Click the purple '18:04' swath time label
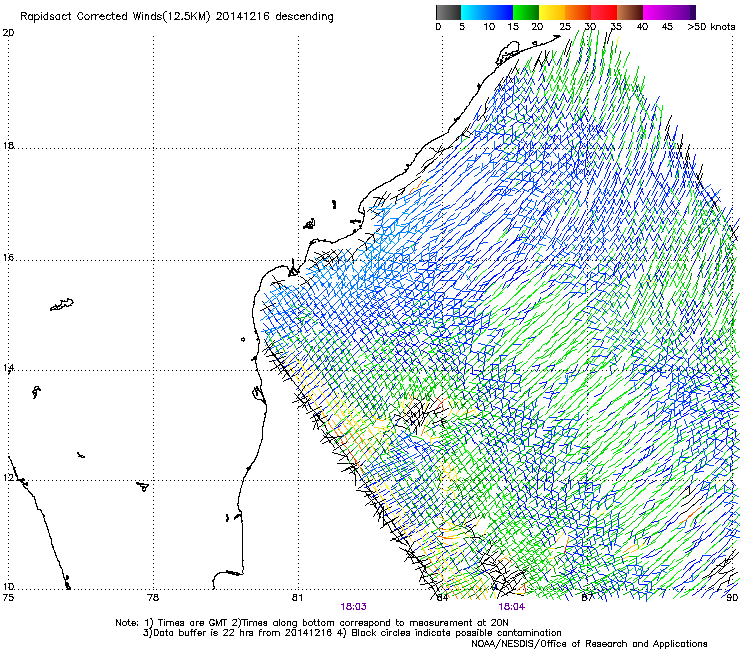The image size is (740, 650). tap(512, 607)
